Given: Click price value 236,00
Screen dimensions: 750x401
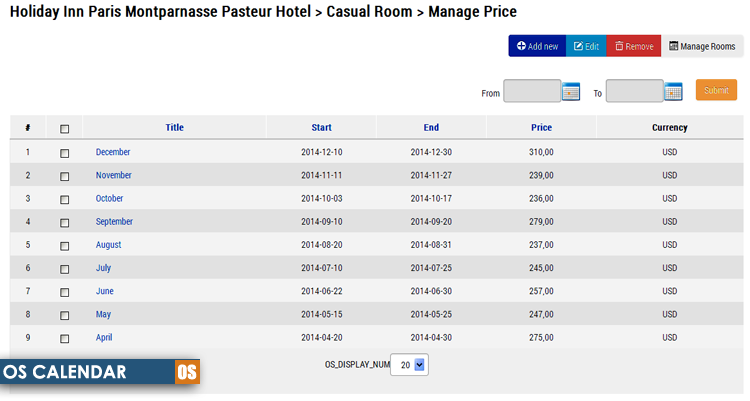Looking at the screenshot, I should tap(541, 198).
